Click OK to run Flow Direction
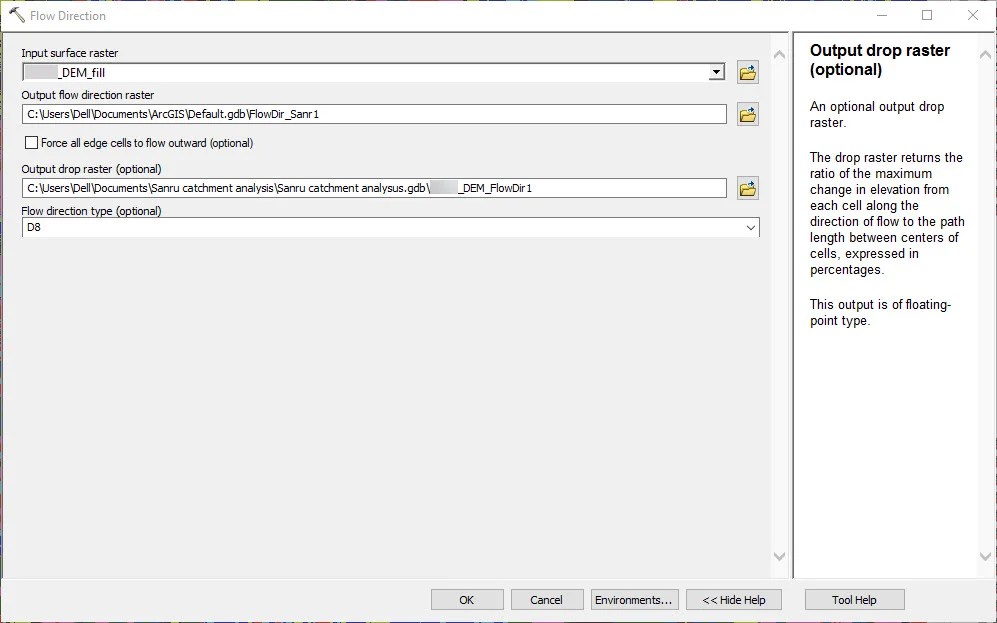 click(466, 599)
